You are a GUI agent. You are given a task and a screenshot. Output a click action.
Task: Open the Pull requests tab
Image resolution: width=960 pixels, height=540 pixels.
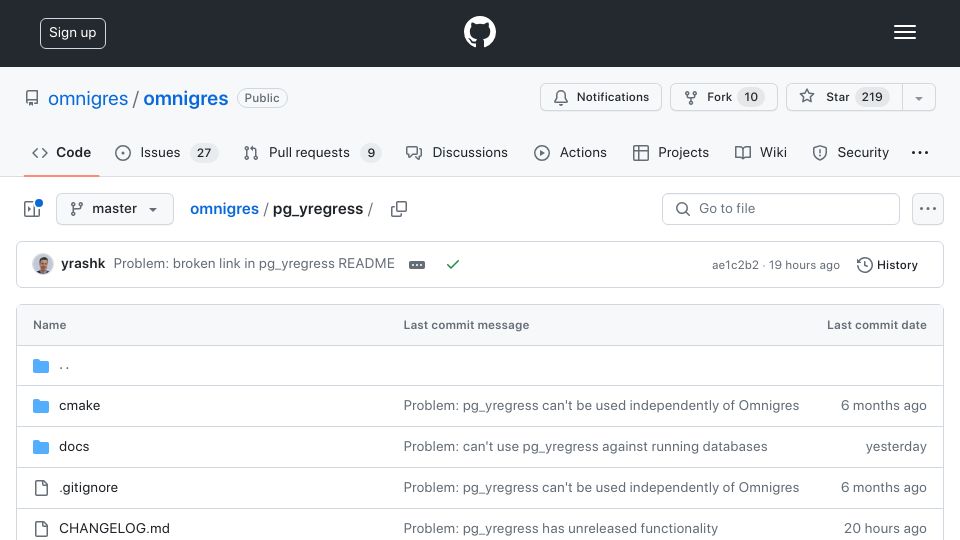312,152
